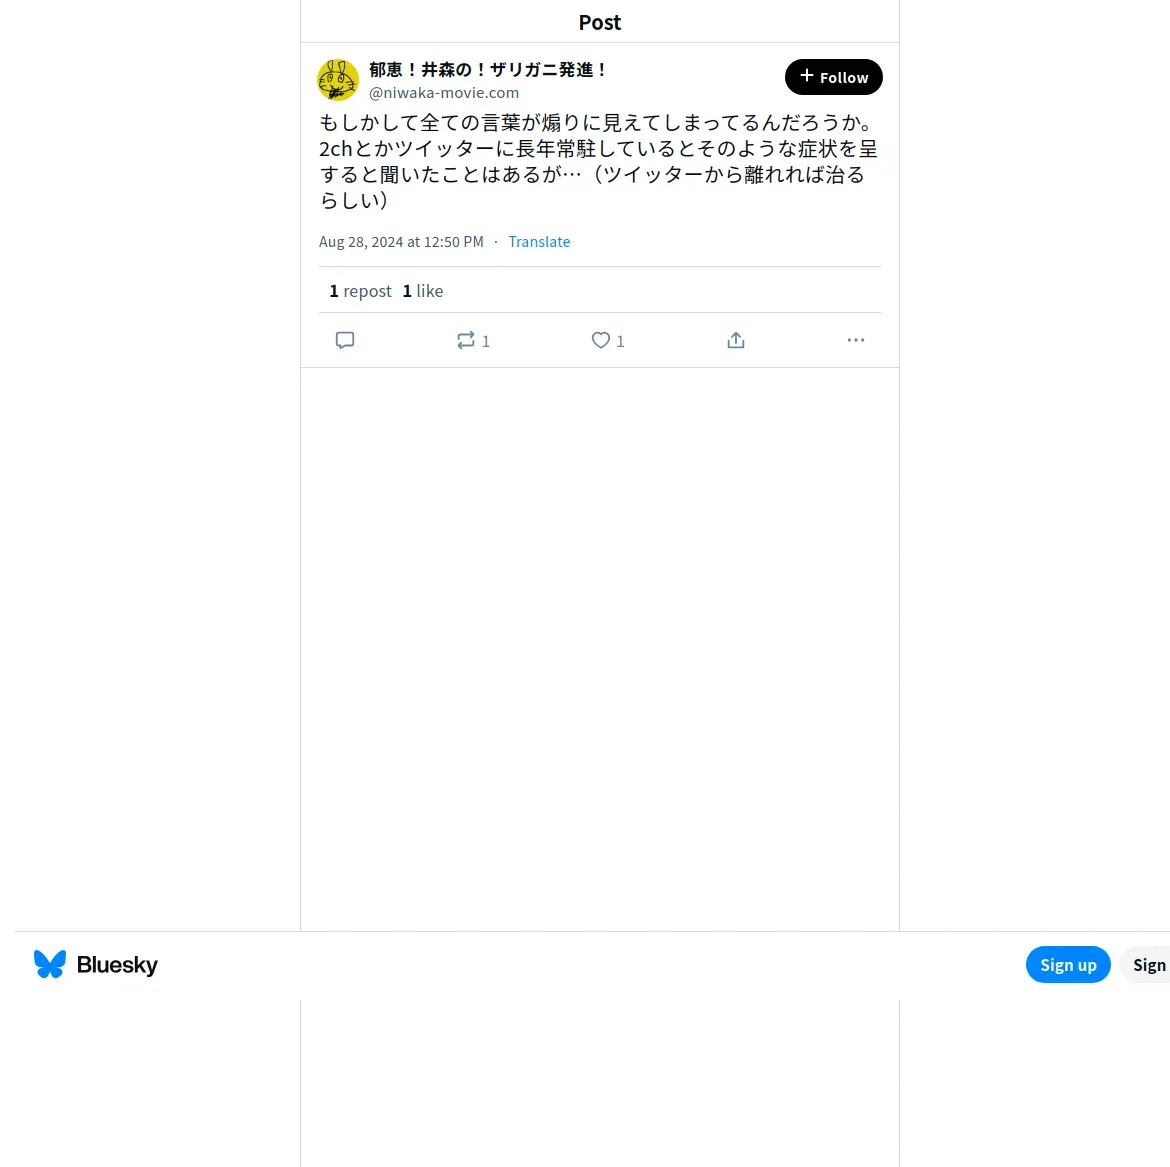View the 1 like list
The image size is (1170, 1167).
click(423, 291)
